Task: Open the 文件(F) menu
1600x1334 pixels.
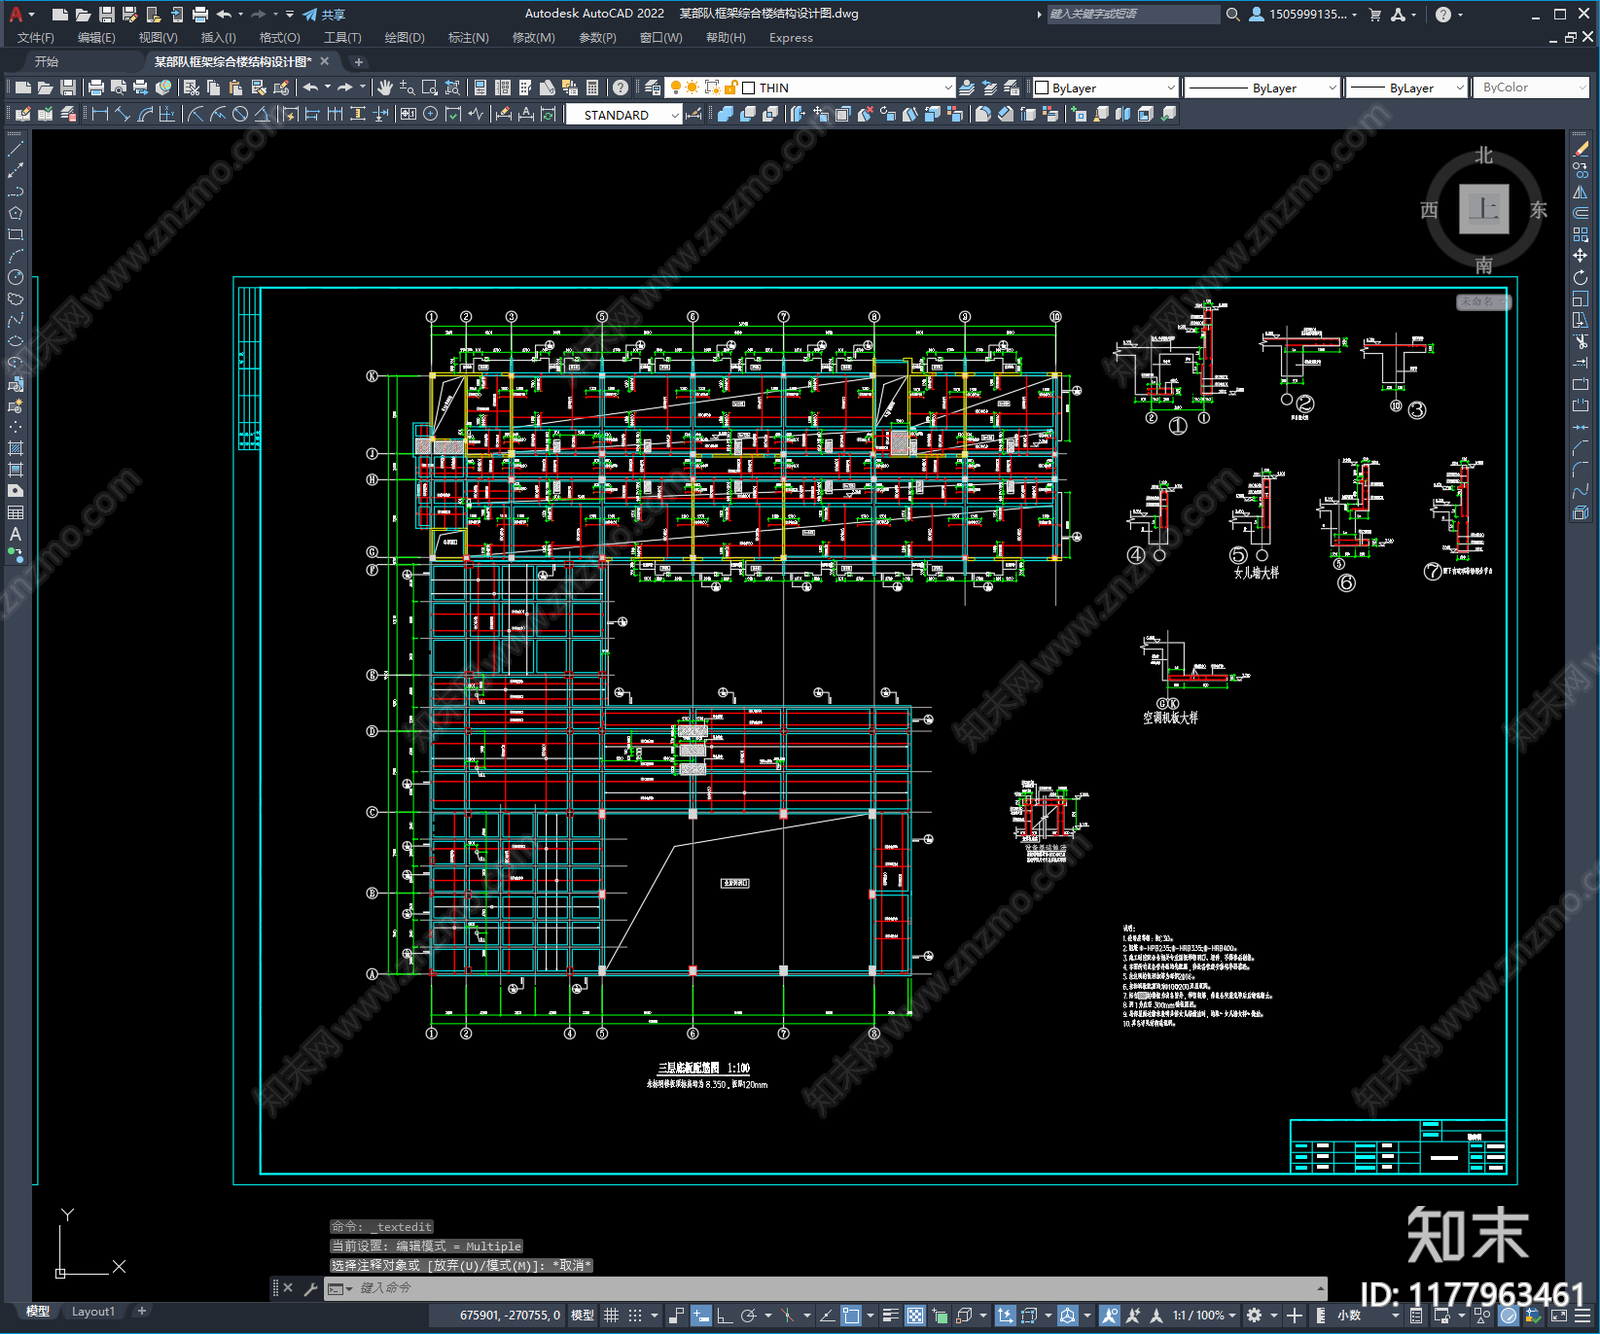Action: click(x=35, y=38)
